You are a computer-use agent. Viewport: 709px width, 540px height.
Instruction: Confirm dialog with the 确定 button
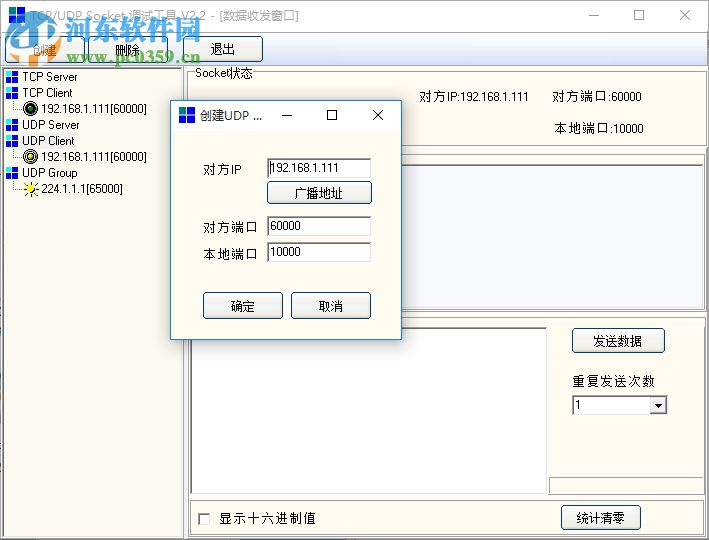tap(243, 306)
